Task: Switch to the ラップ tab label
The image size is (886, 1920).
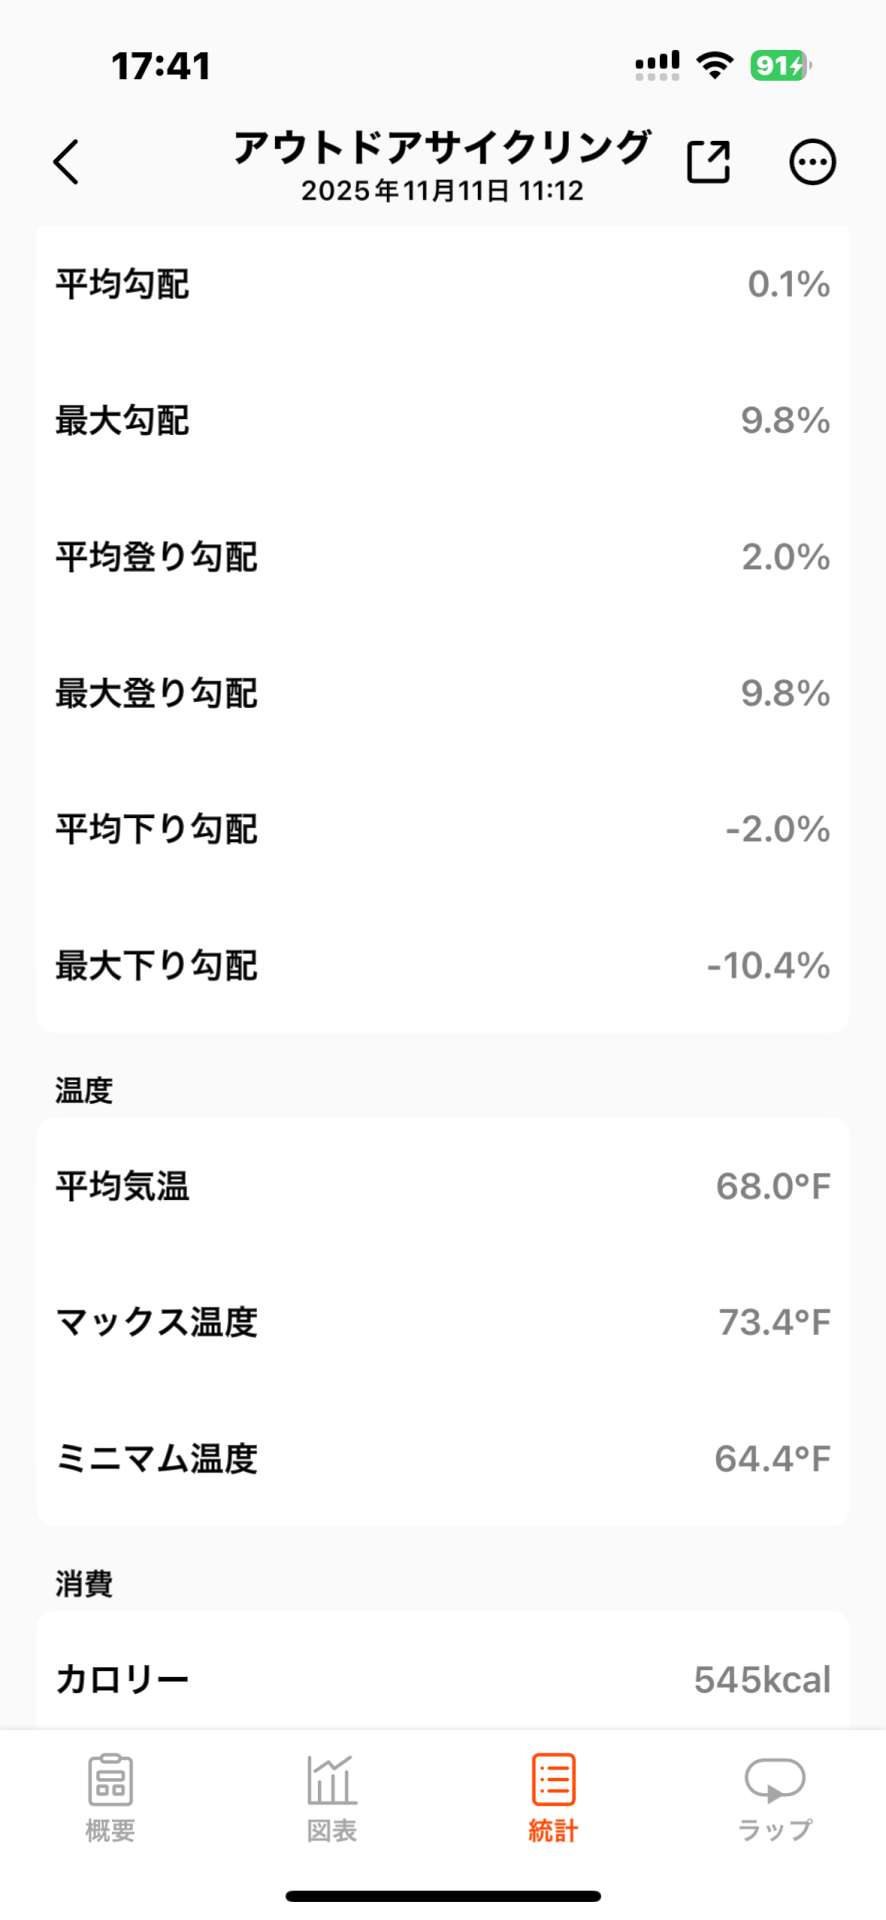Action: [x=775, y=1831]
